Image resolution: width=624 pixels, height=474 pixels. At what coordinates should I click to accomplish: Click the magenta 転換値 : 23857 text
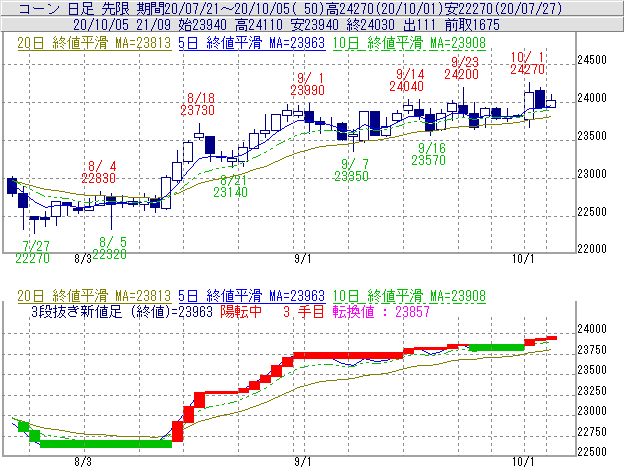tap(381, 312)
